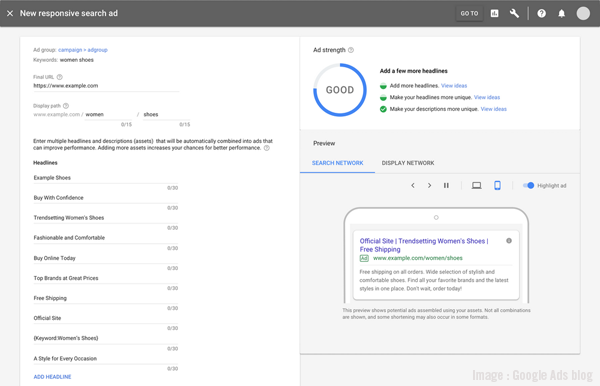Click the ad description text in preview
The width and height of the screenshot is (600, 386).
click(x=434, y=280)
